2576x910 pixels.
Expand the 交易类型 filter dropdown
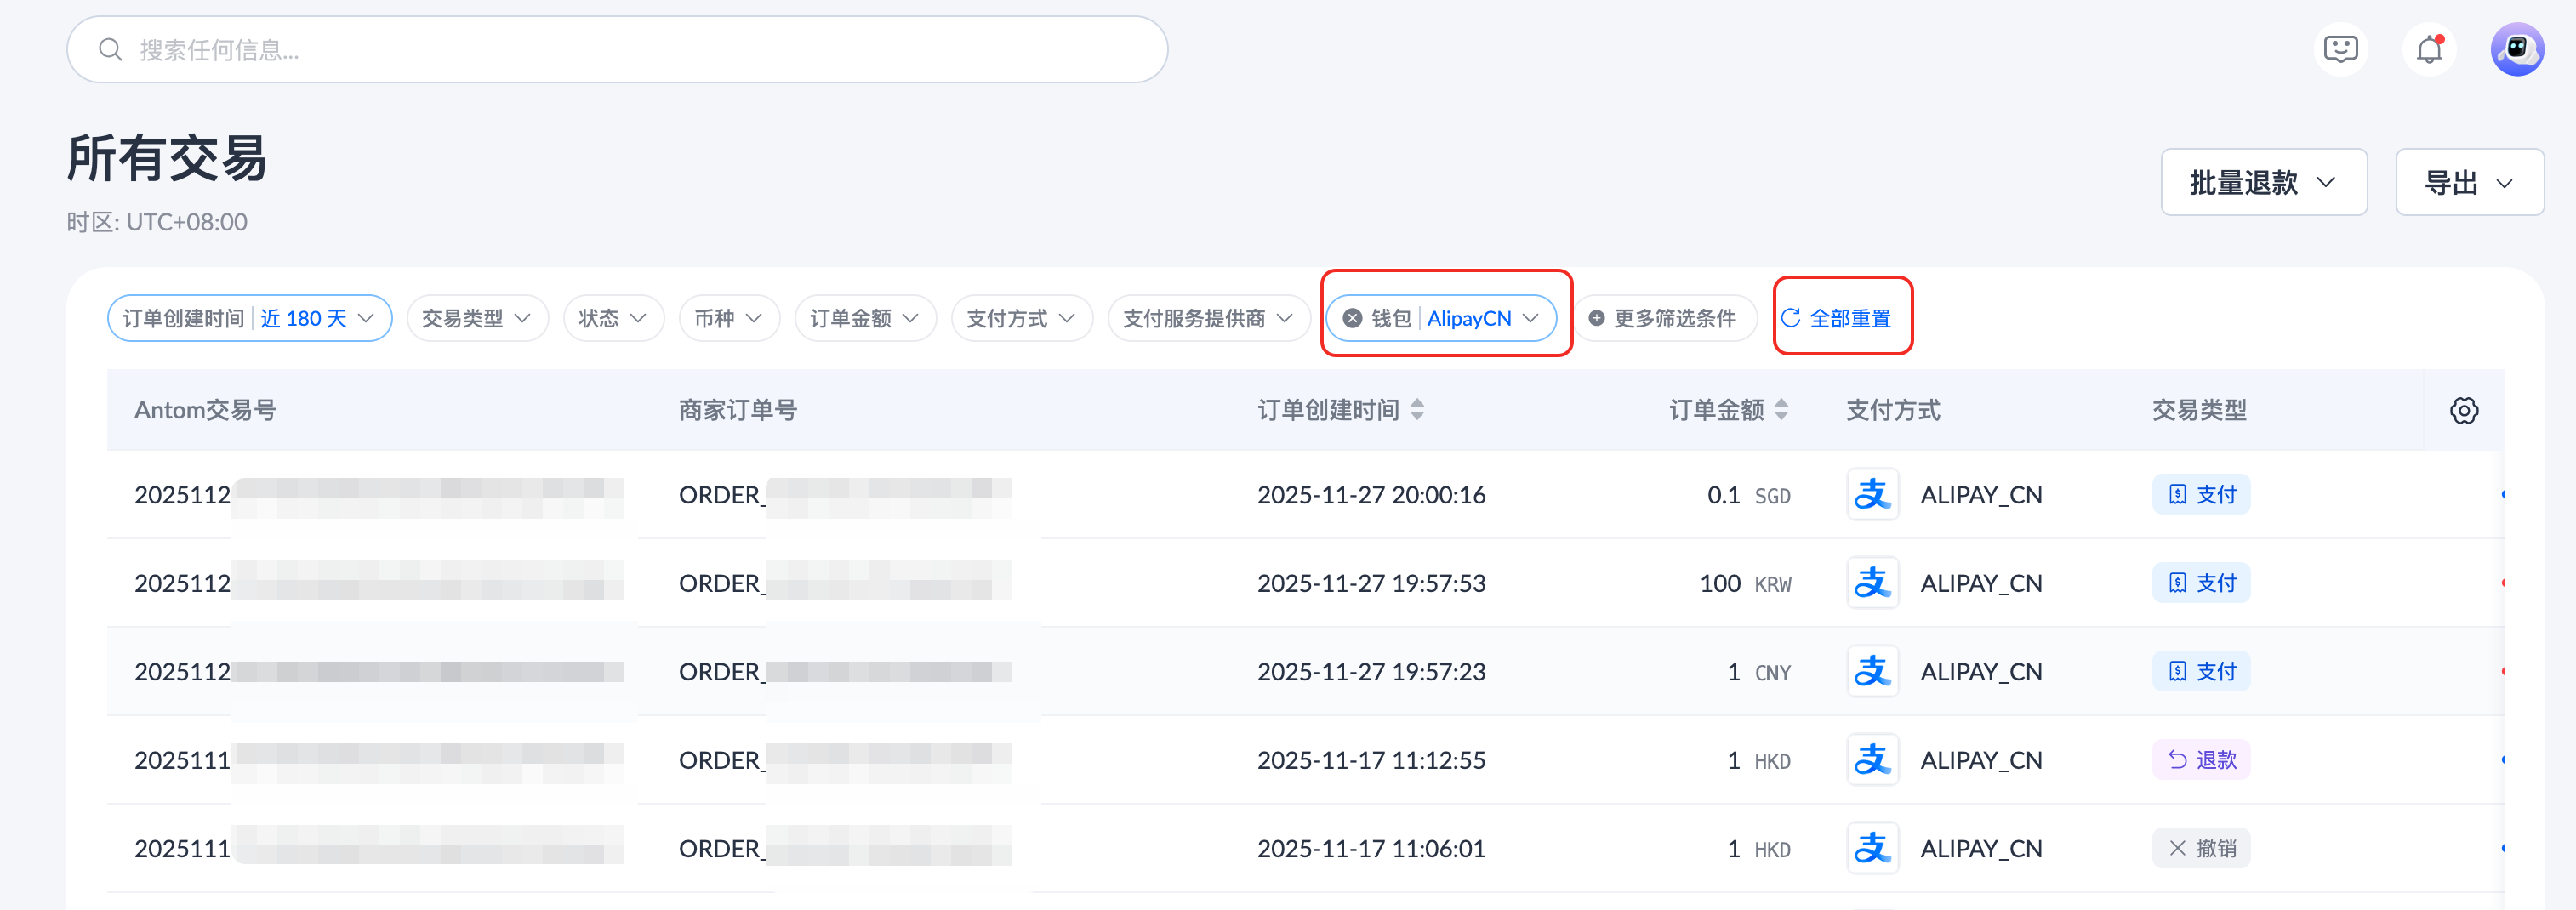(477, 318)
